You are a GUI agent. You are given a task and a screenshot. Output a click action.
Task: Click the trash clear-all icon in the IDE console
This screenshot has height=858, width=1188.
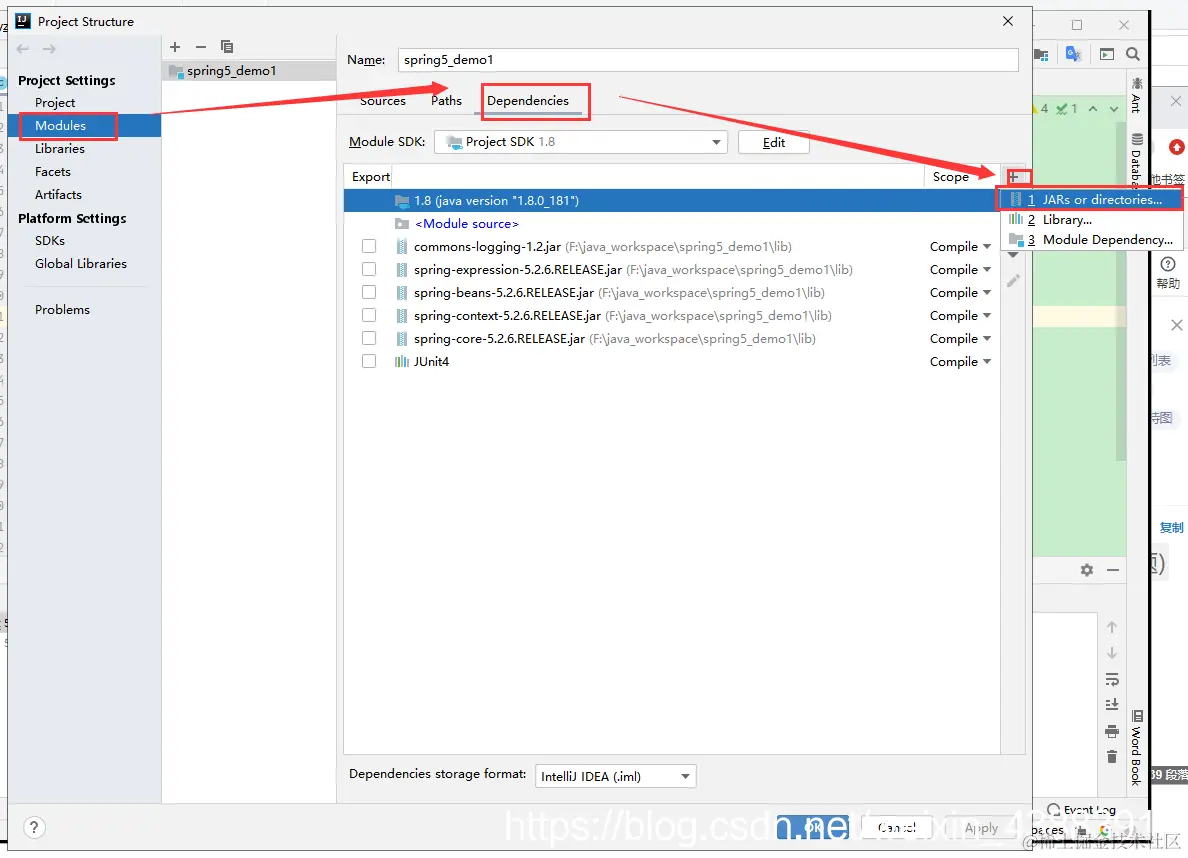[x=1111, y=756]
